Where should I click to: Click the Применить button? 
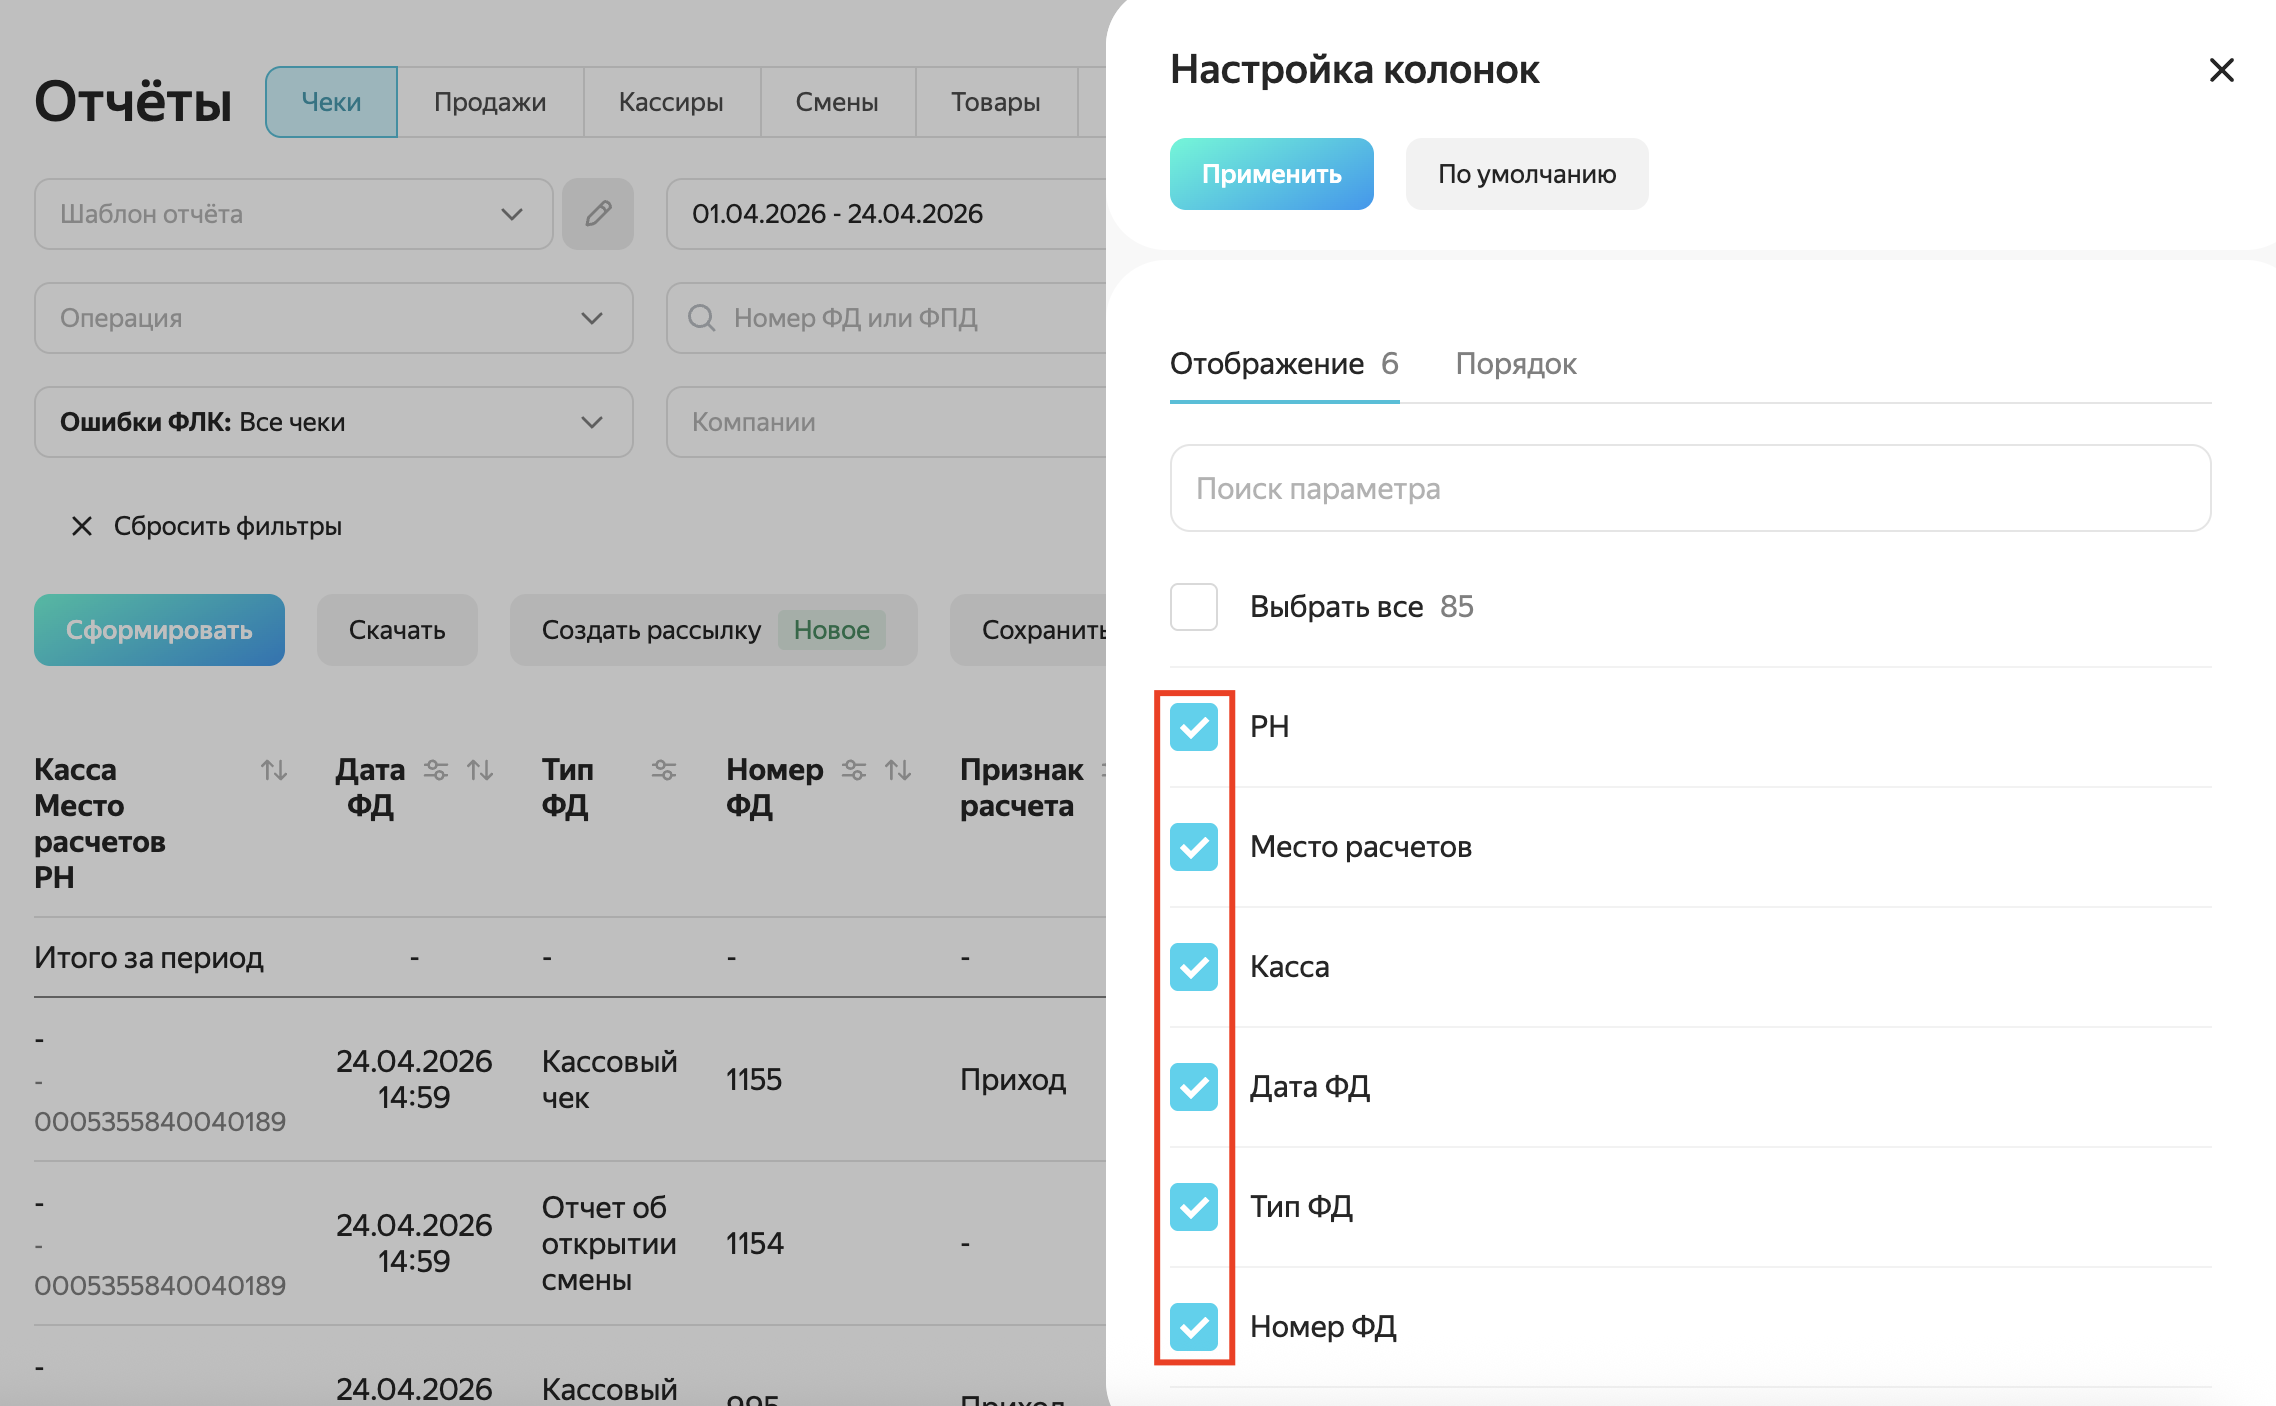click(x=1271, y=174)
